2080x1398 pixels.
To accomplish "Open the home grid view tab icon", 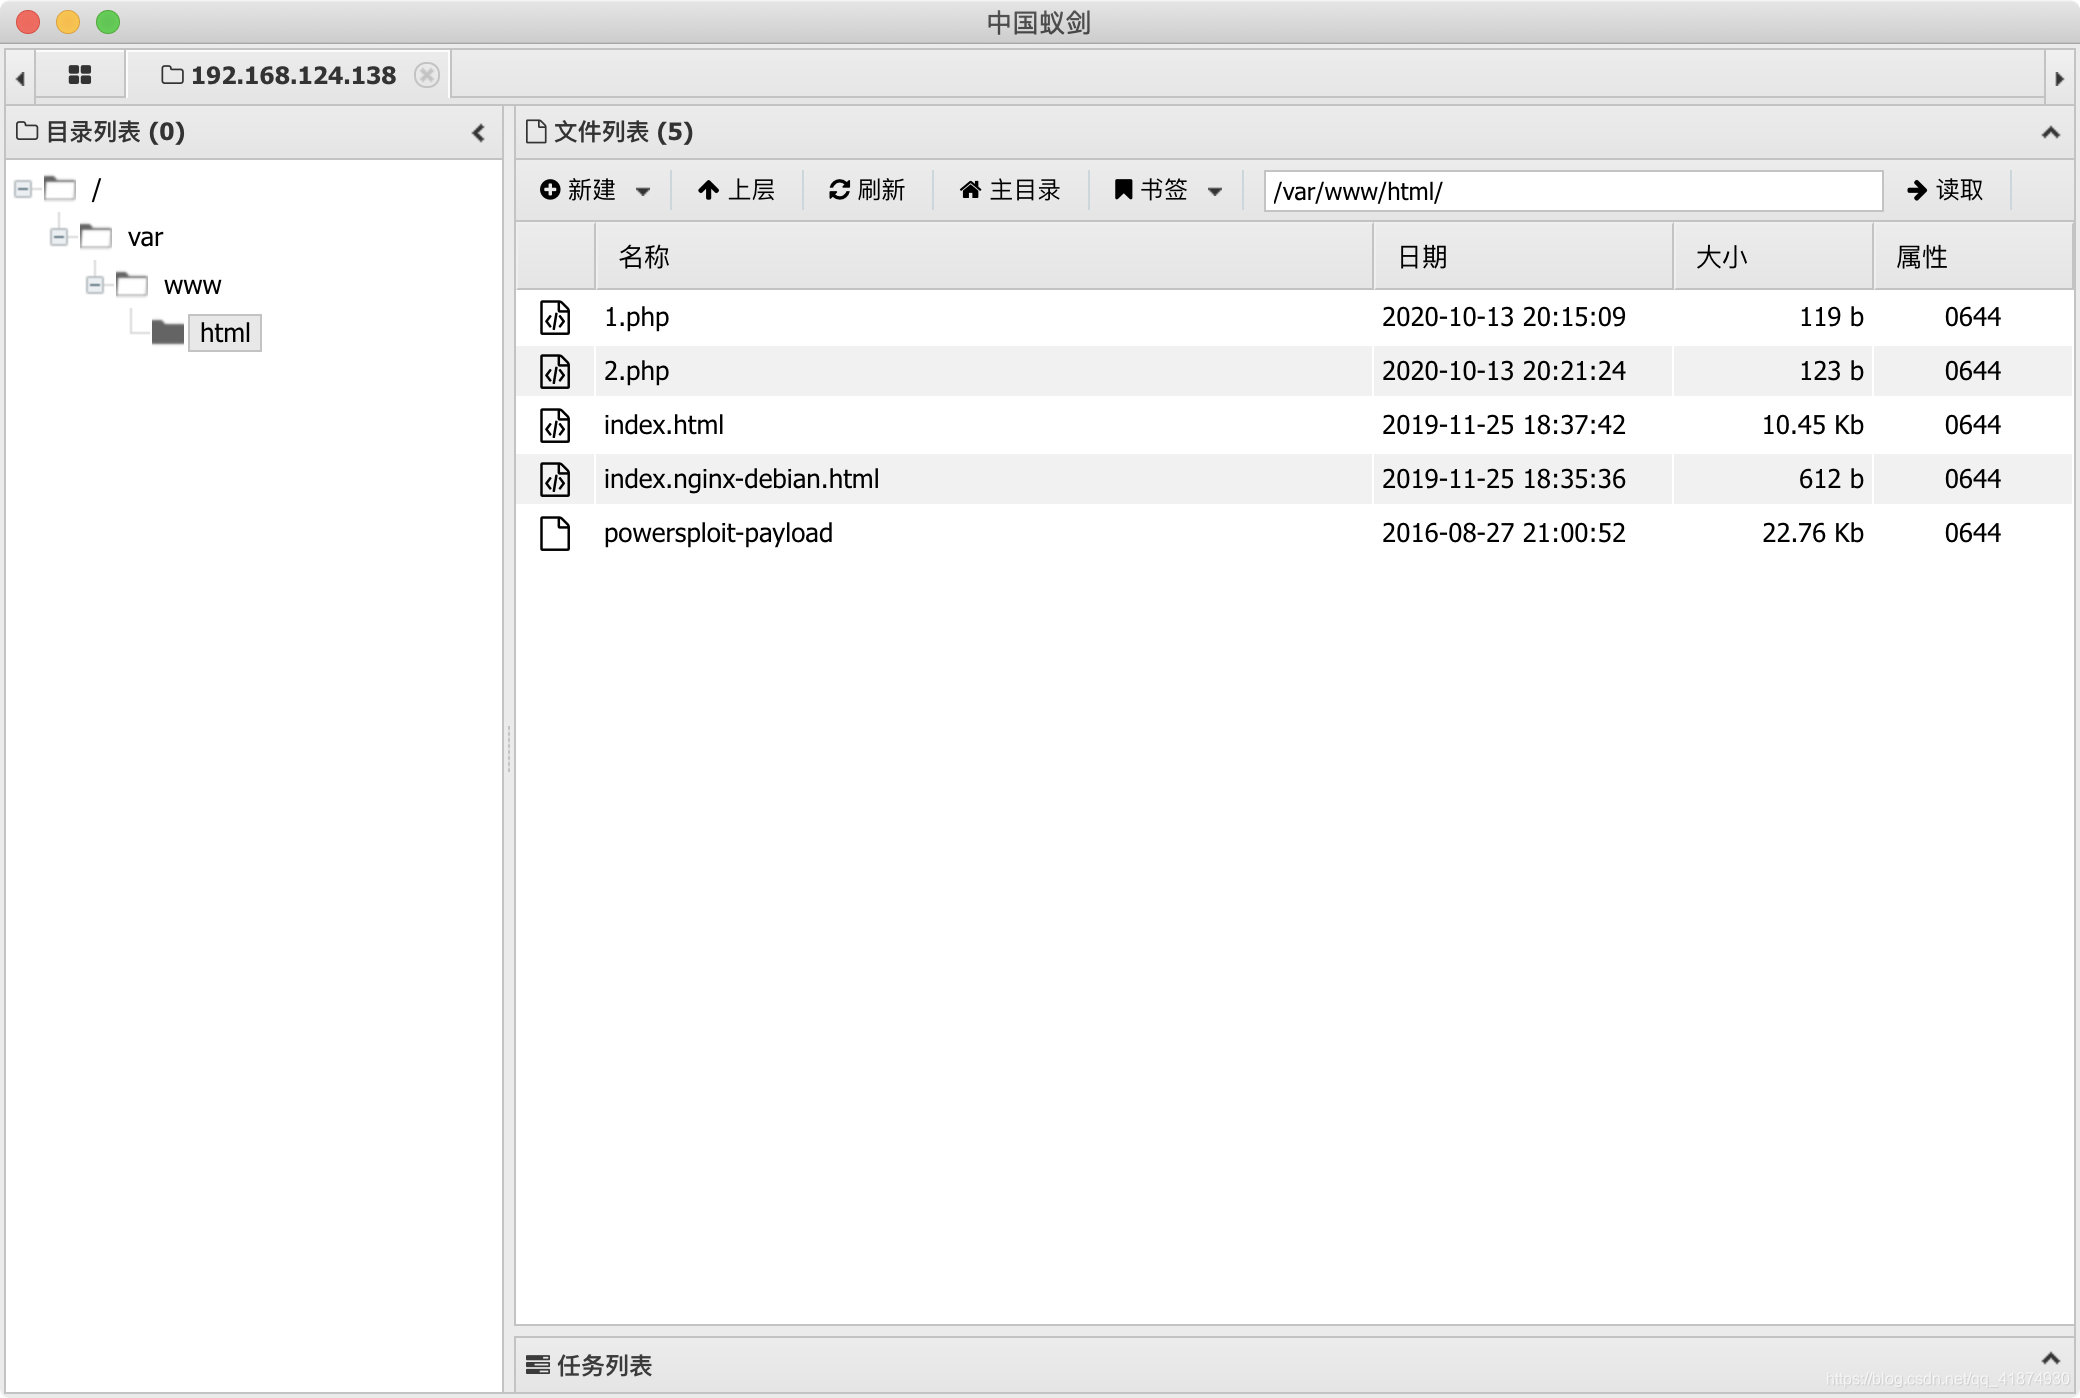I will coord(80,75).
